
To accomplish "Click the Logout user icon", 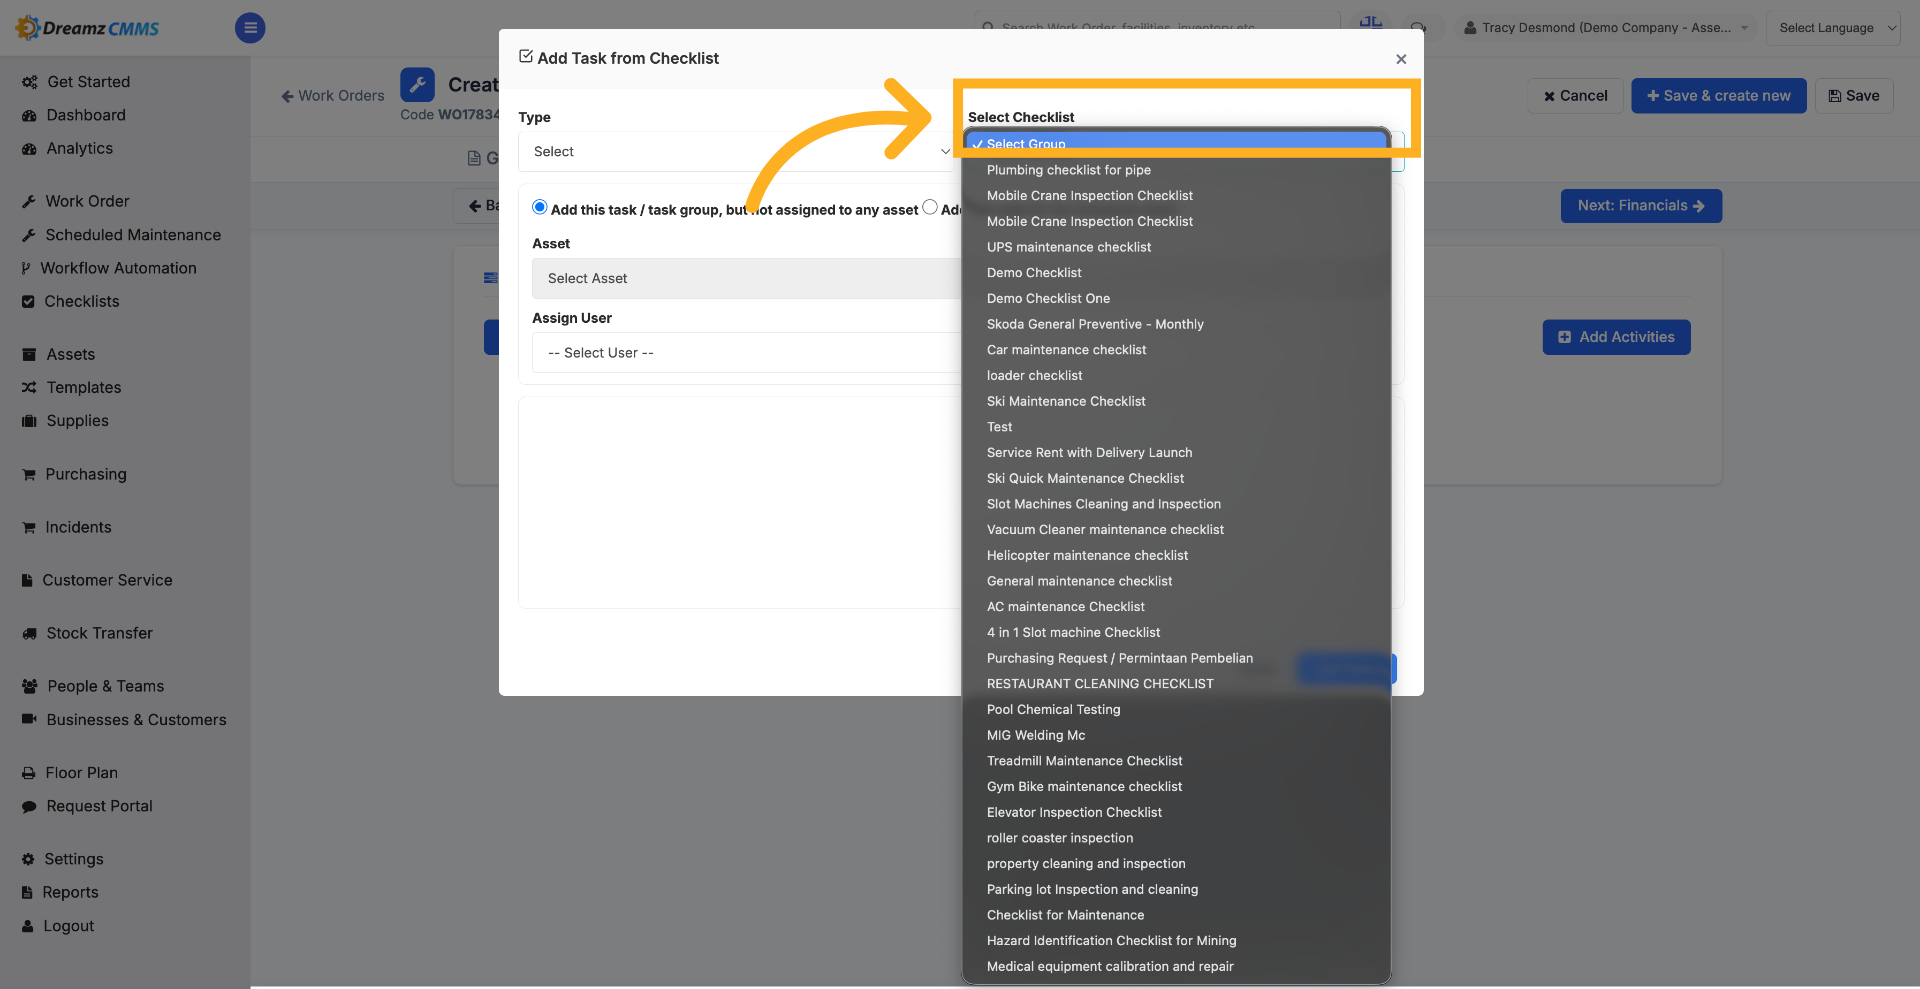I will (28, 926).
